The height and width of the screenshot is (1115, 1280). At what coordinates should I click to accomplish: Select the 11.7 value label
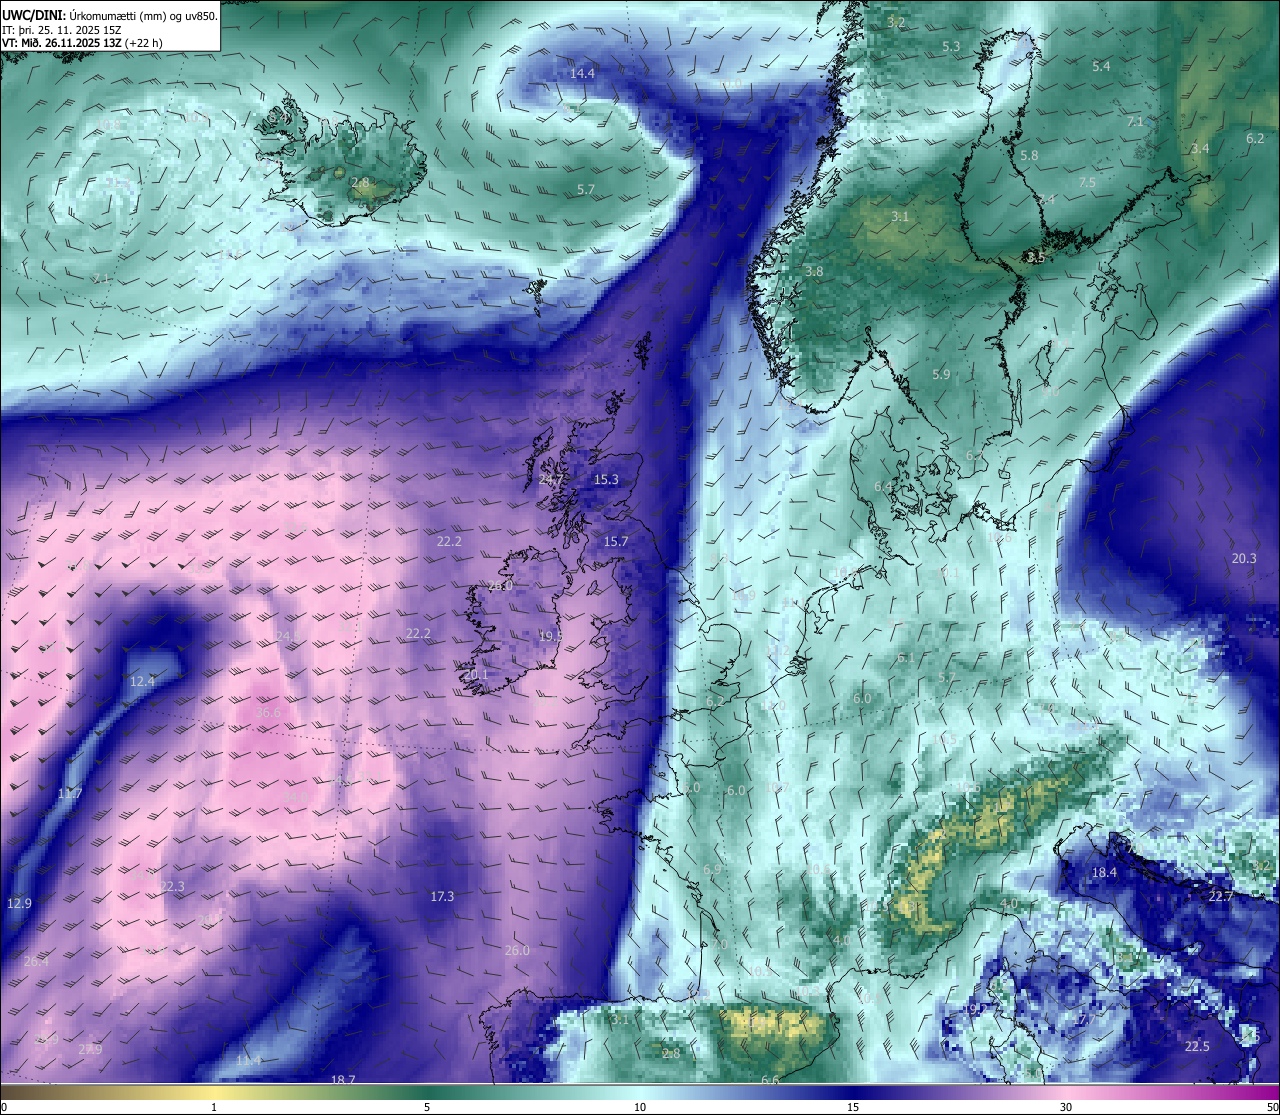coord(70,794)
